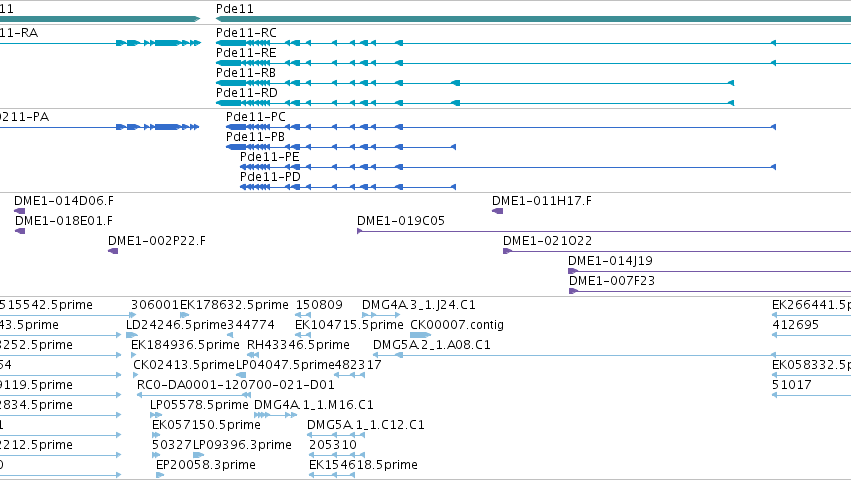The height and width of the screenshot is (480, 851).
Task: Click the EK154618.5prime EST label
Action: pos(363,466)
